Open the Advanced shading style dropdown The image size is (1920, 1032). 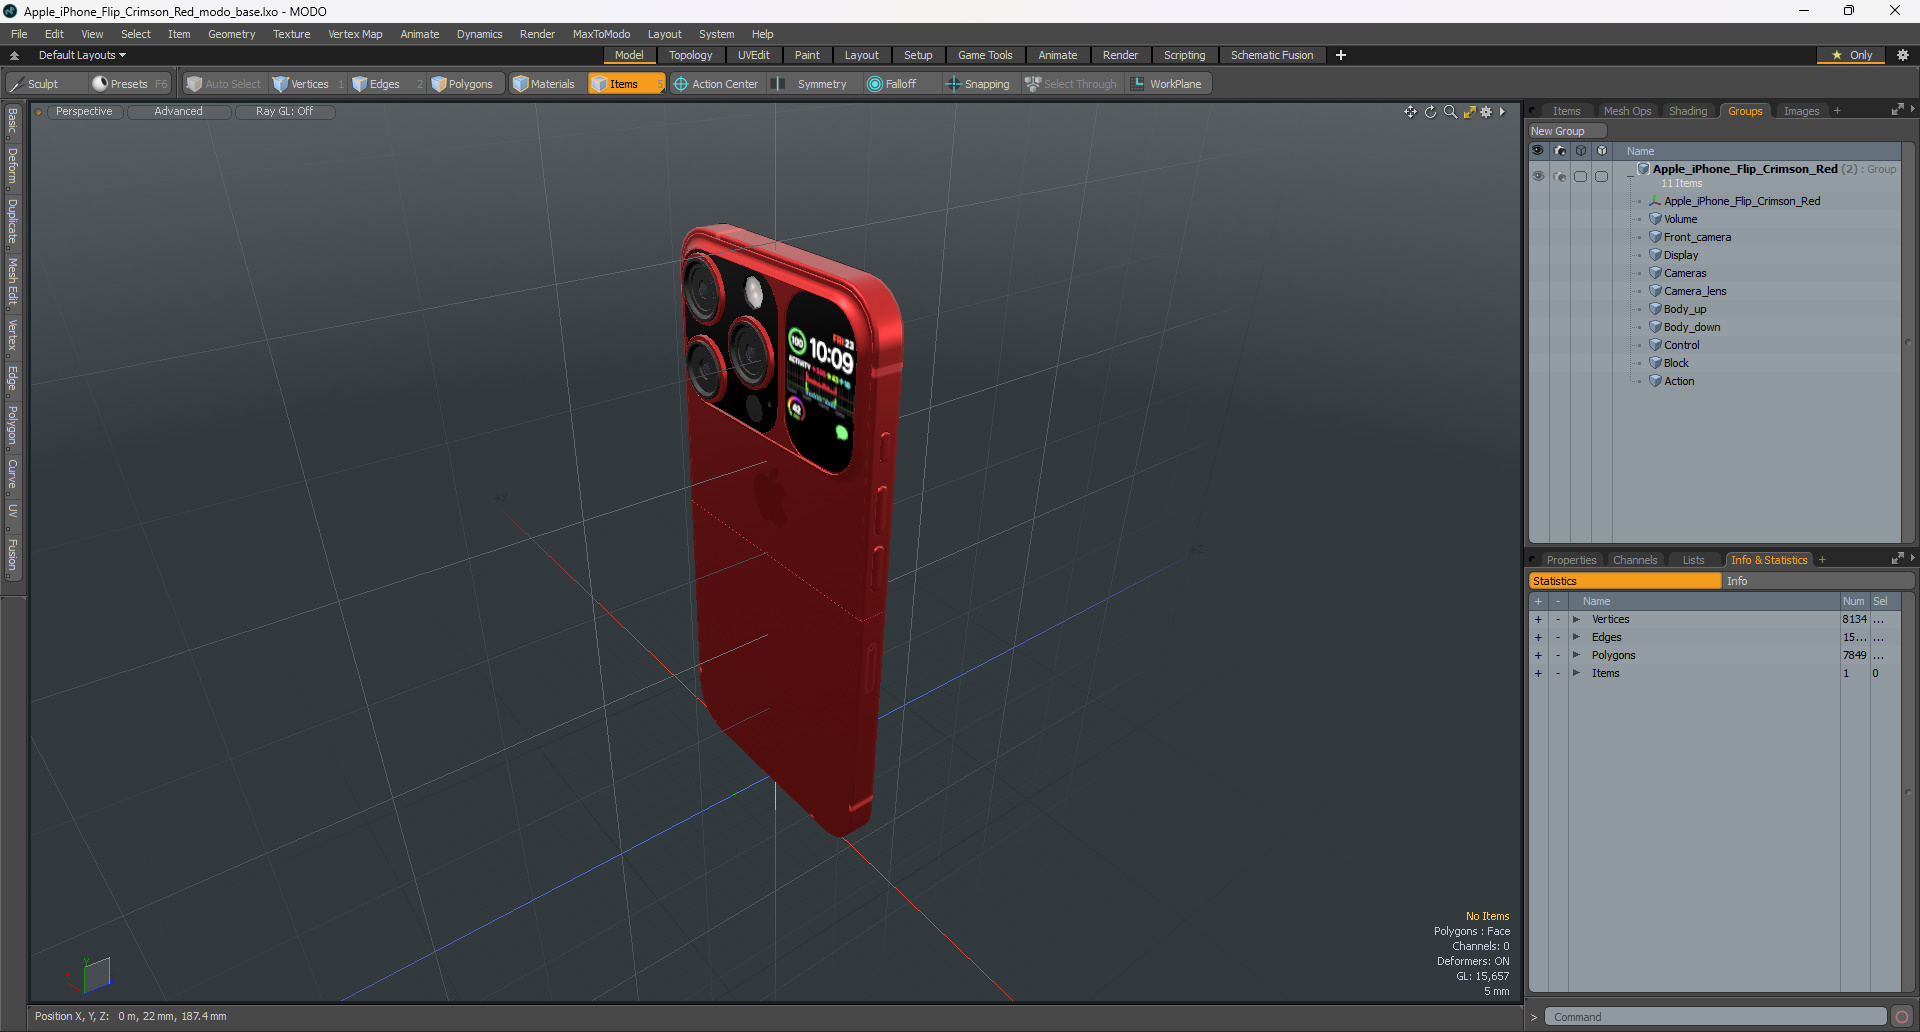179,112
